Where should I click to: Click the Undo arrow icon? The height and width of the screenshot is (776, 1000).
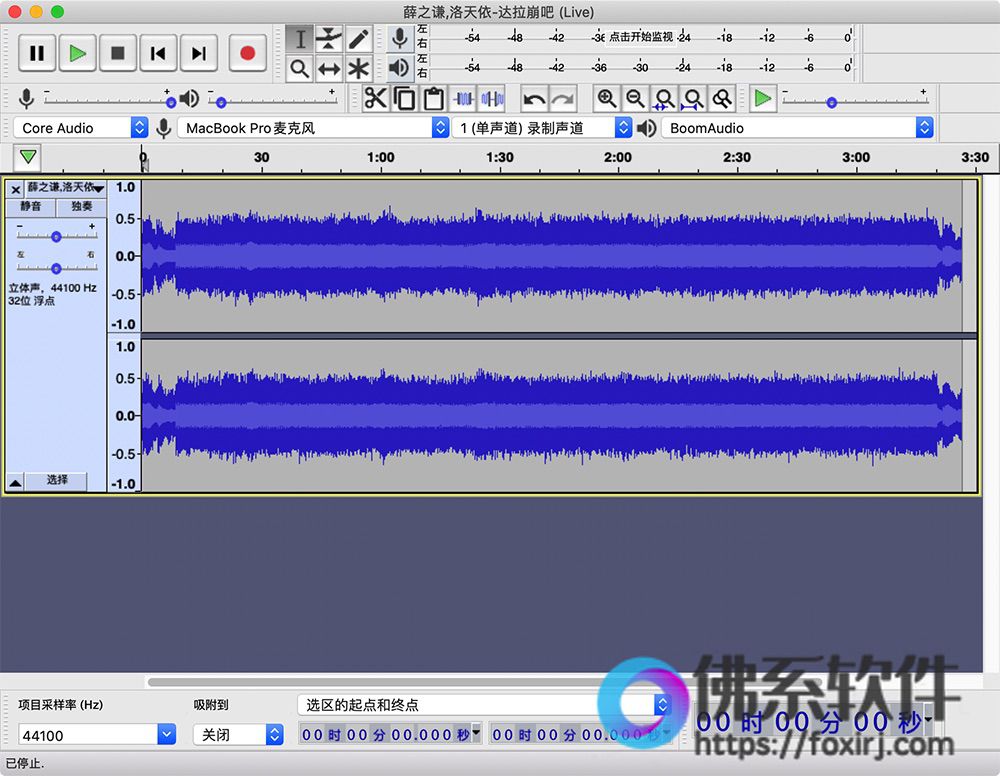point(534,99)
